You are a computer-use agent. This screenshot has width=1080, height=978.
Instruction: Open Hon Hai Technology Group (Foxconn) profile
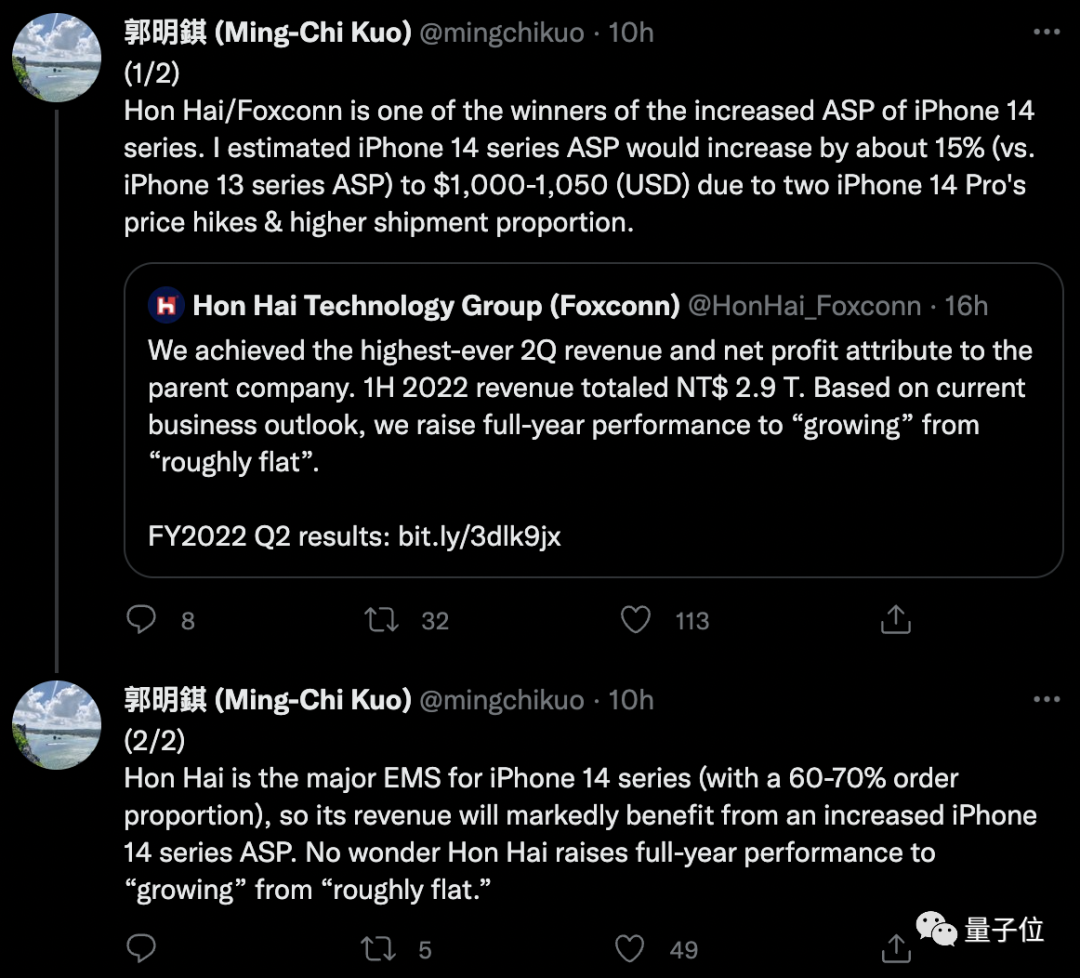436,306
